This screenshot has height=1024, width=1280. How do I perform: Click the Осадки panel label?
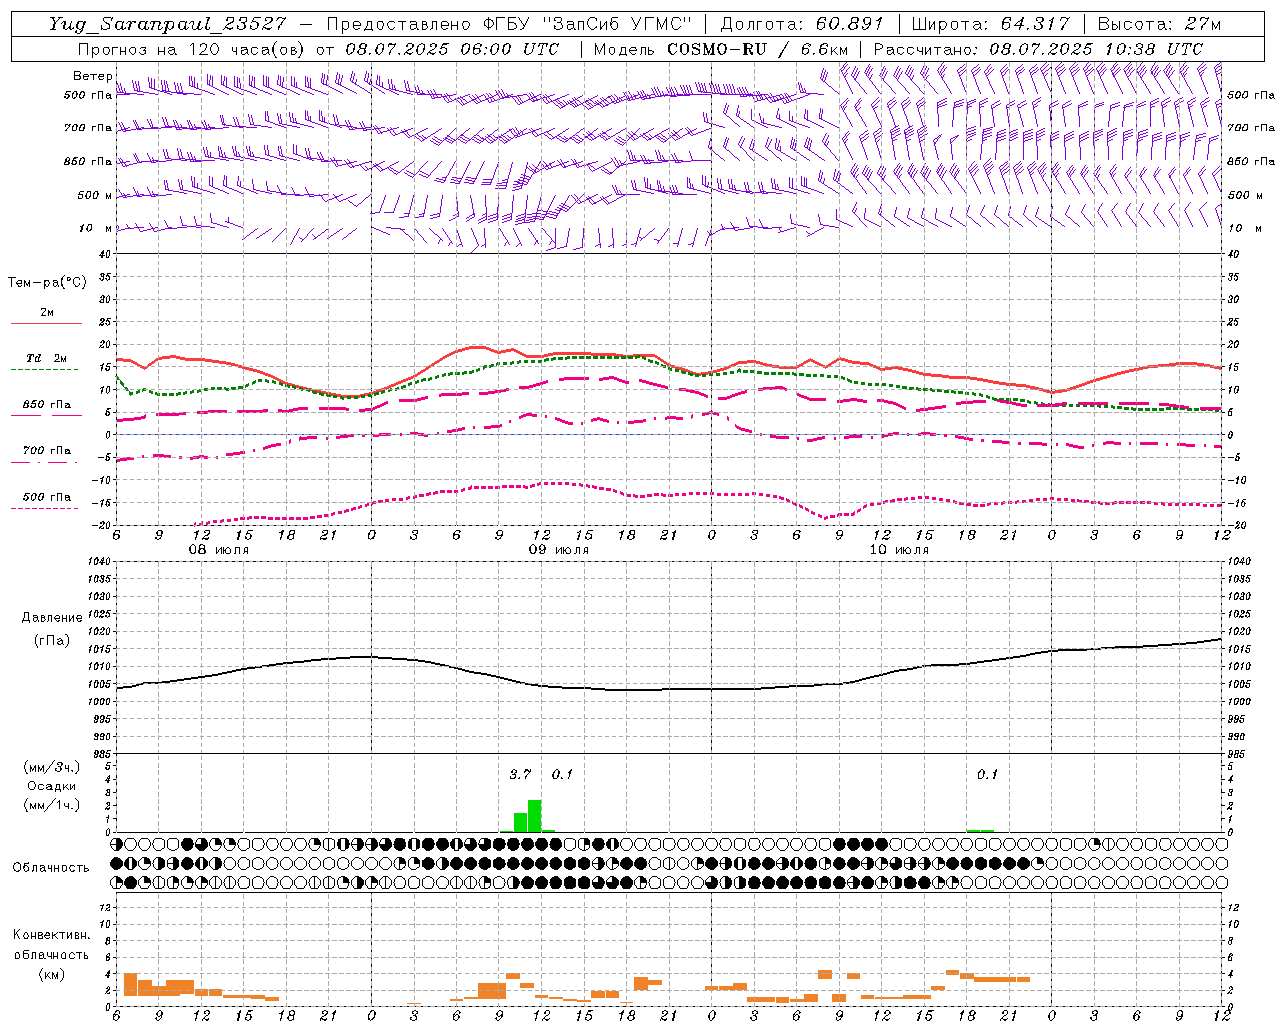pyautogui.click(x=52, y=786)
